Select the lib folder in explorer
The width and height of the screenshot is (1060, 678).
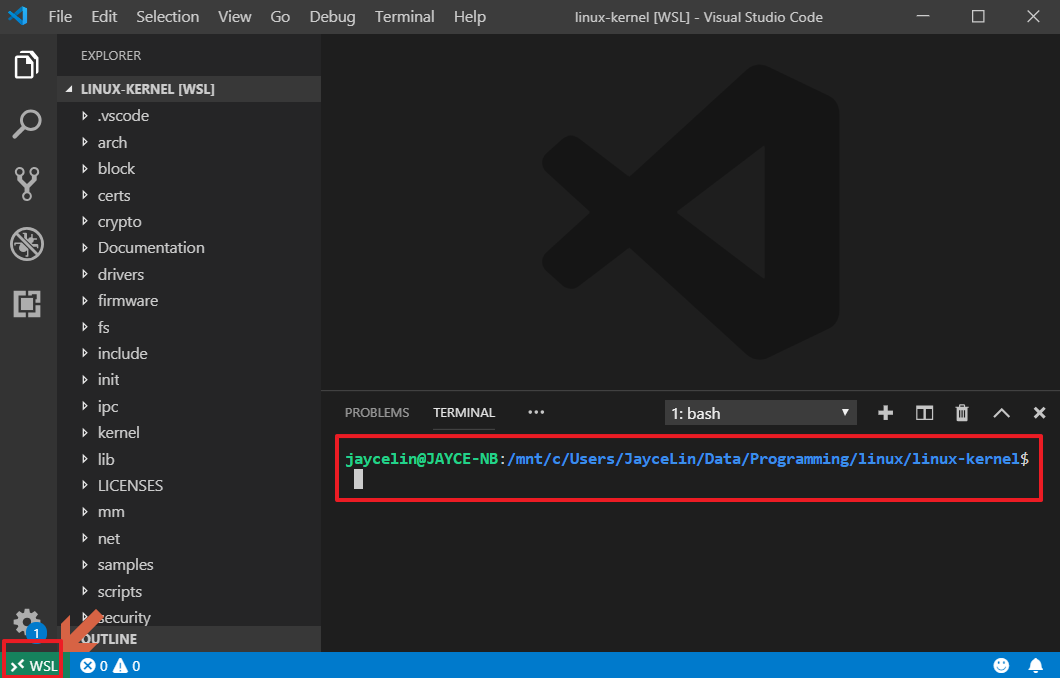tap(189, 459)
